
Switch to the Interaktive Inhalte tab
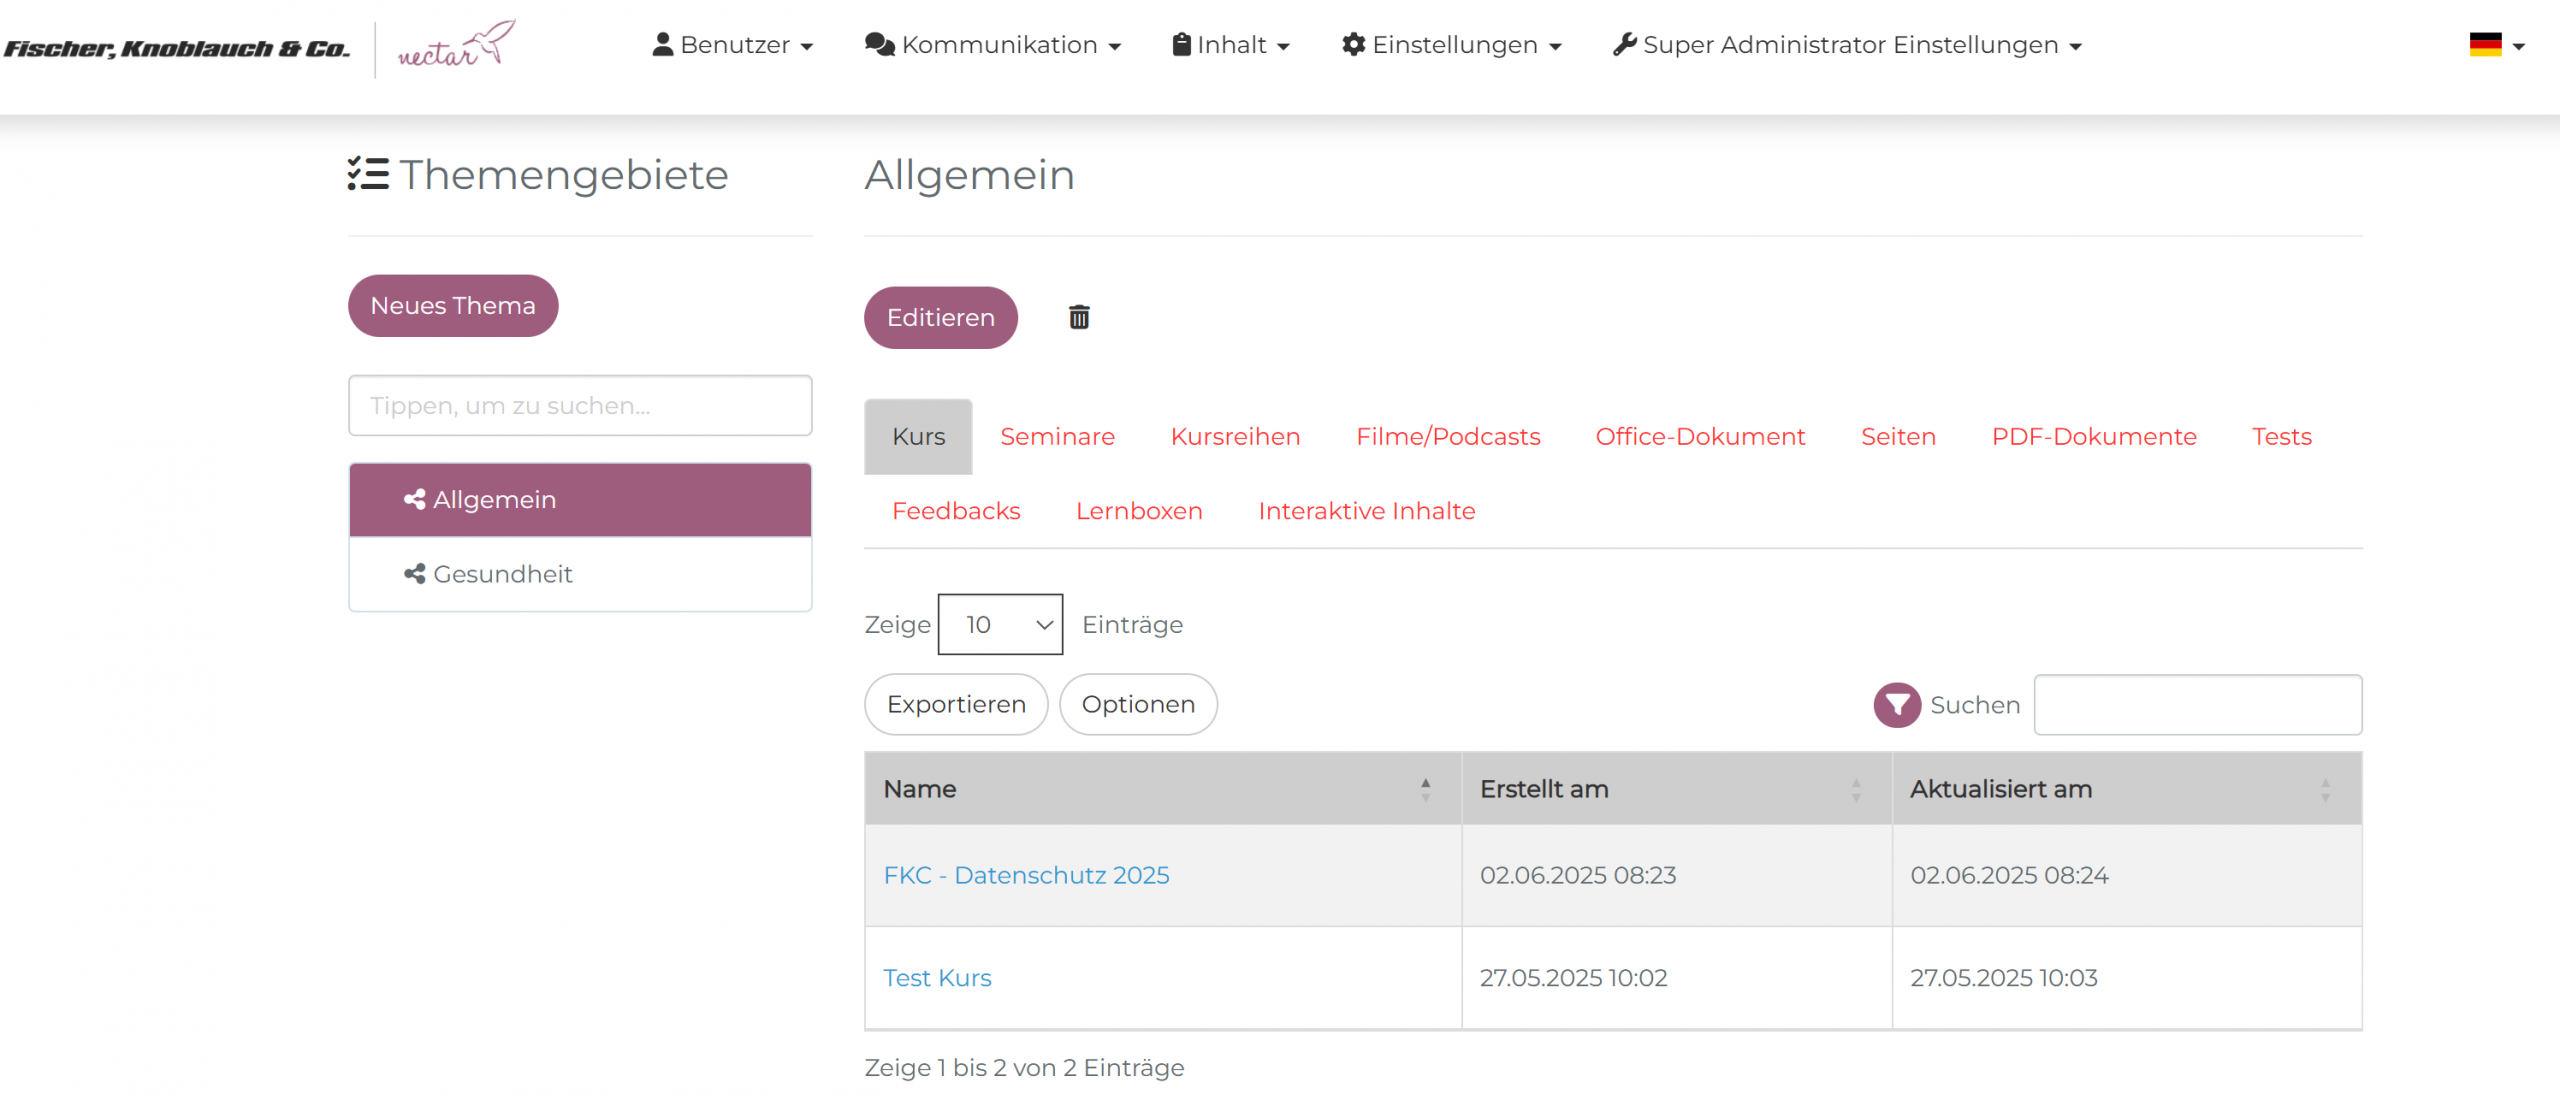pyautogui.click(x=1366, y=511)
